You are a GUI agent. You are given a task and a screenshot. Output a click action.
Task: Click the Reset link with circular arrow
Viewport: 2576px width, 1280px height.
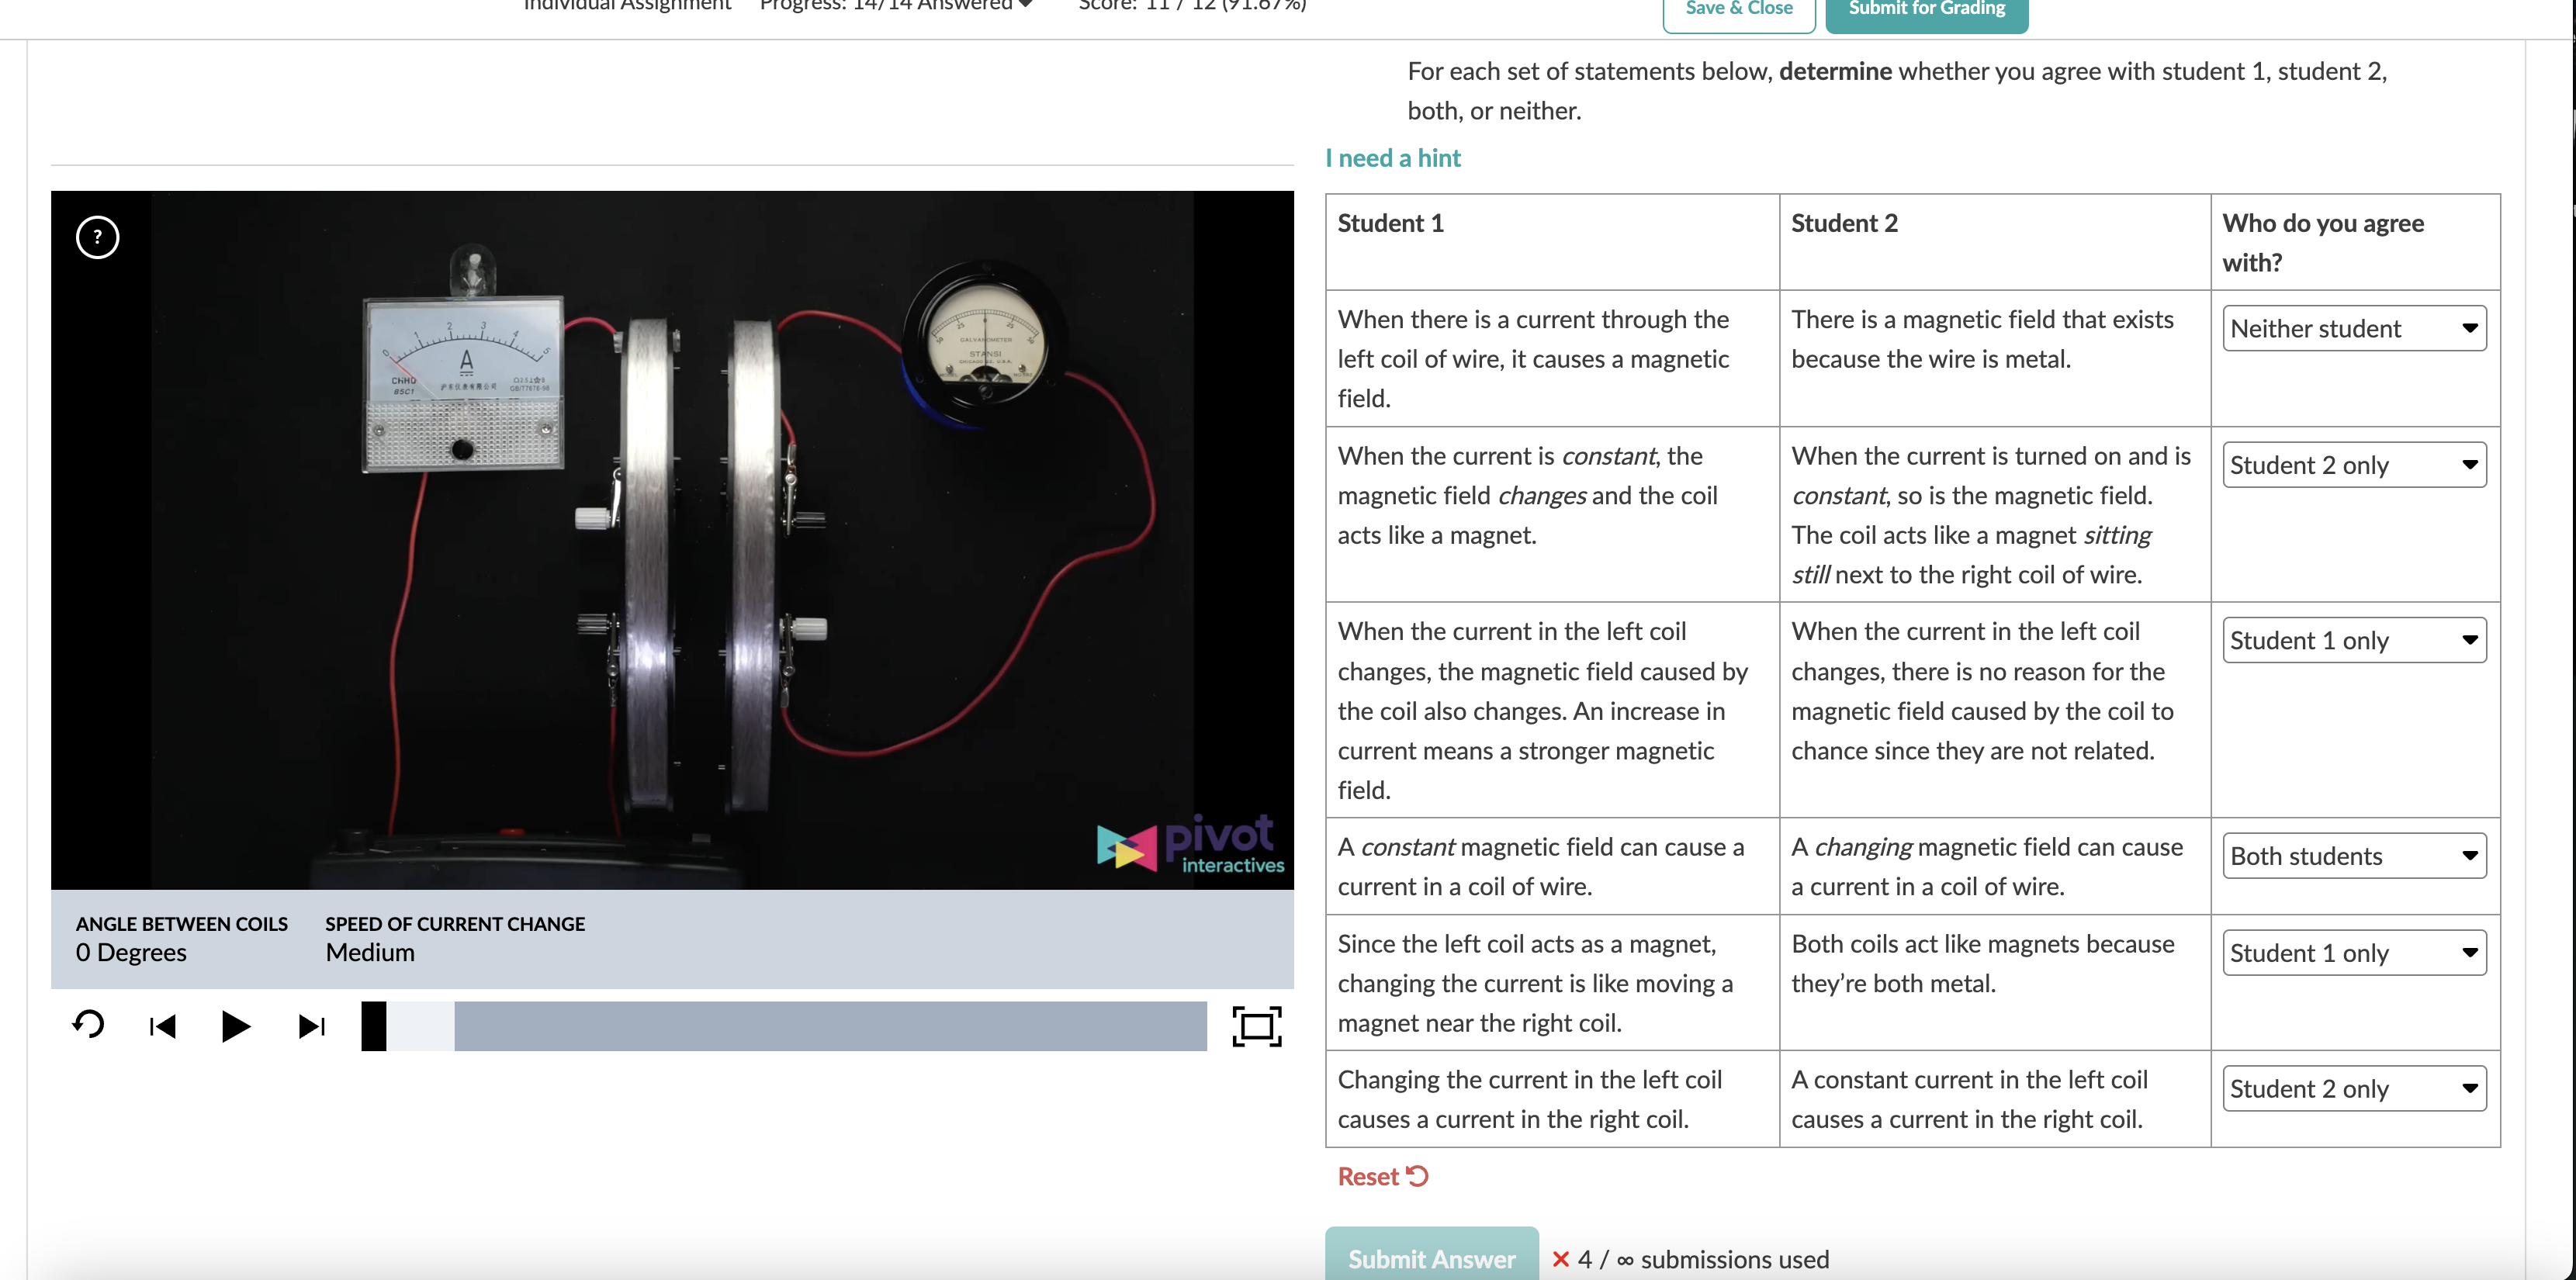pos(1382,1176)
